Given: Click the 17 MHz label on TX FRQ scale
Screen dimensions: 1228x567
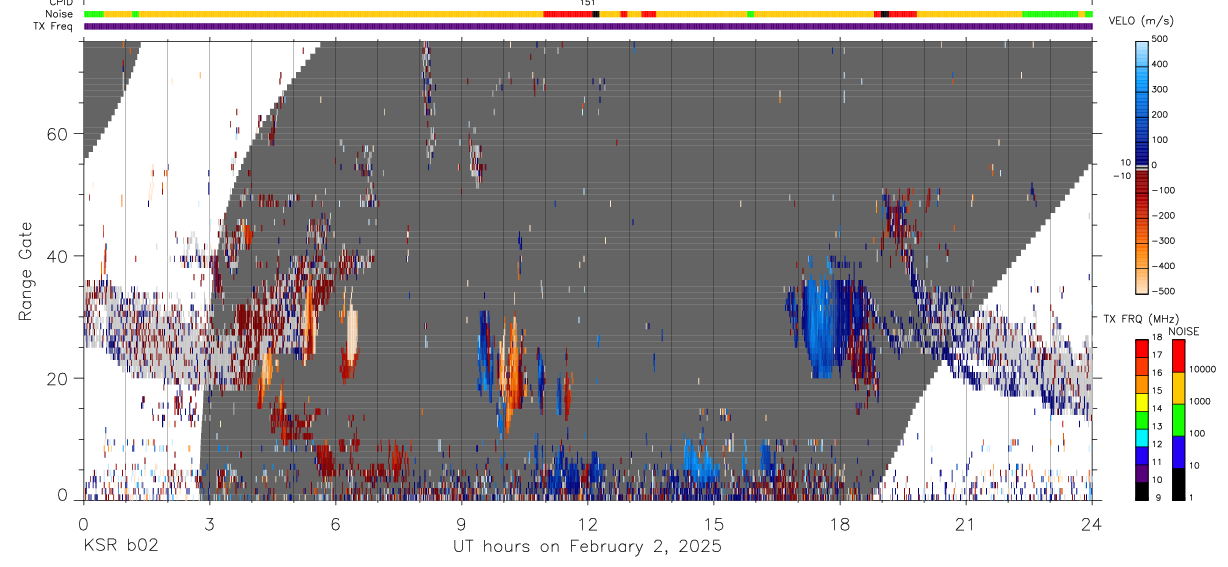Looking at the screenshot, I should [x=1159, y=355].
